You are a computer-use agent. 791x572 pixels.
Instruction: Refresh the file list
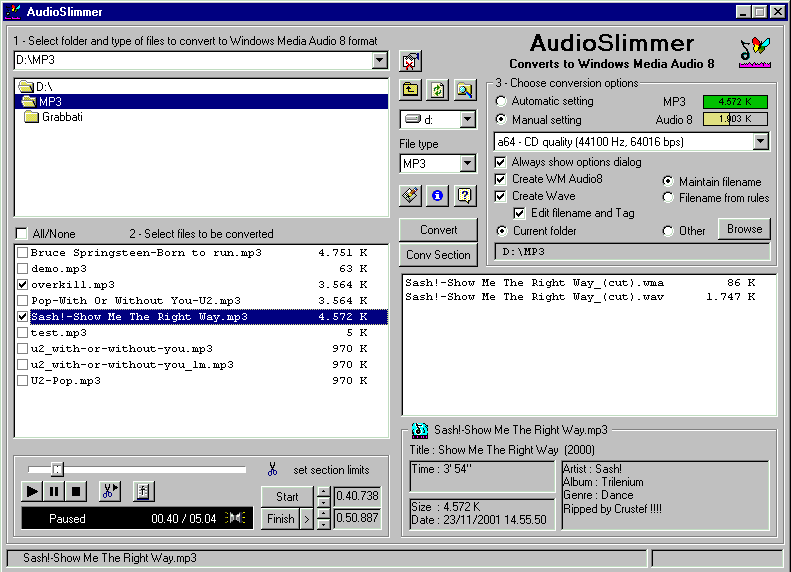[437, 90]
